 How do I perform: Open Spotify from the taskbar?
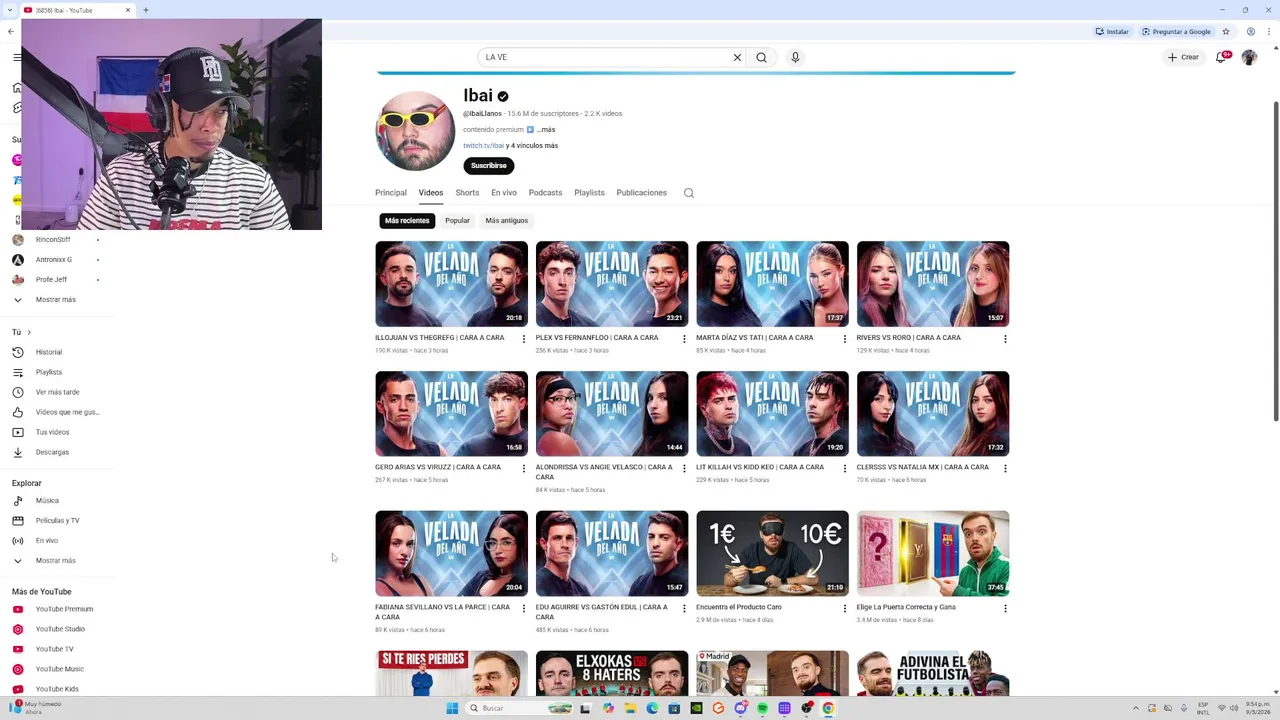click(762, 708)
